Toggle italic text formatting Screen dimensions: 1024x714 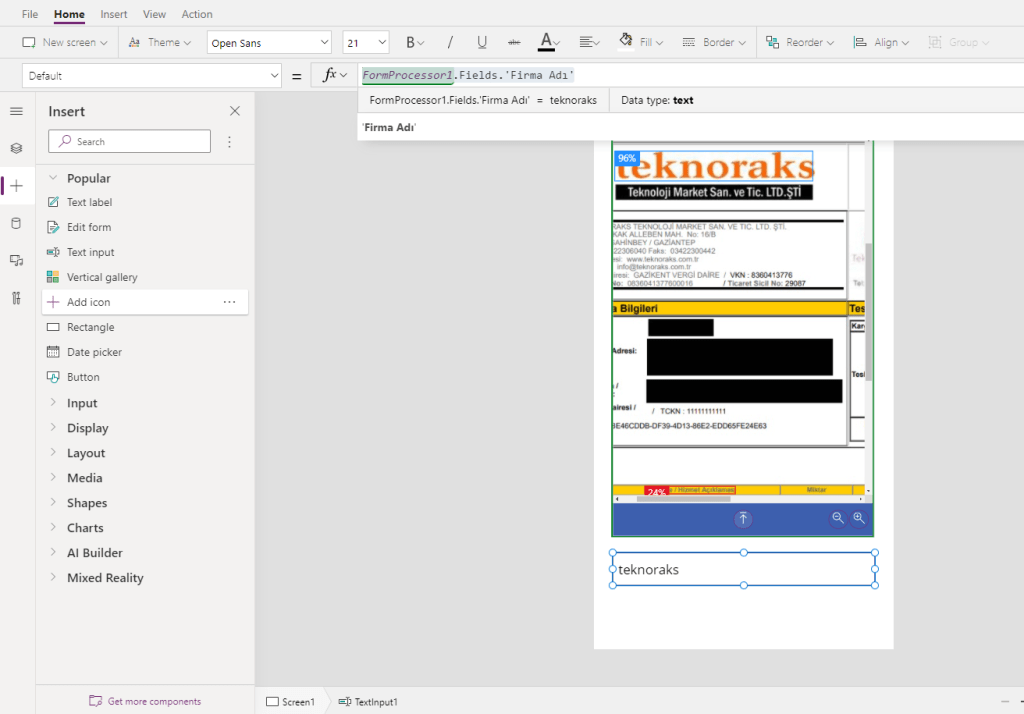click(450, 43)
